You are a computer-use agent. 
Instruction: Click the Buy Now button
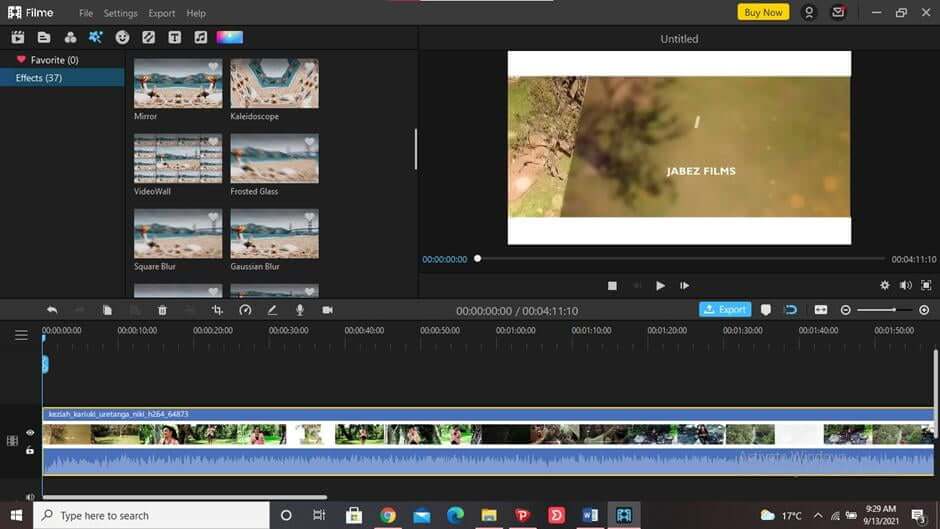tap(763, 12)
